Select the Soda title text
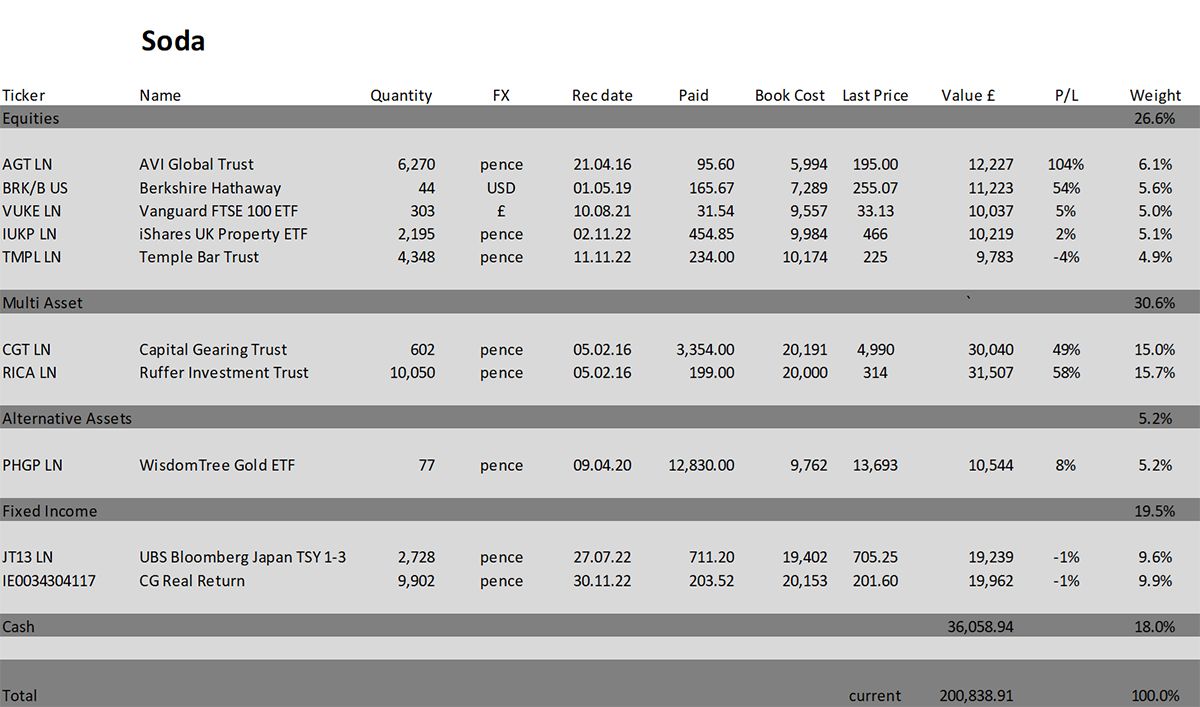Image resolution: width=1200 pixels, height=707 pixels. pos(173,41)
